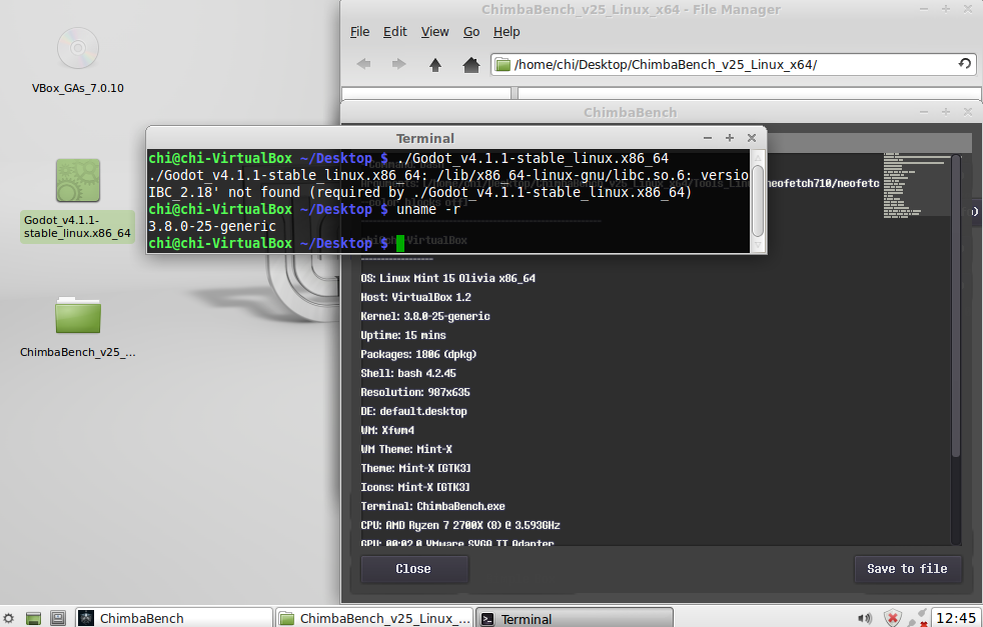Image resolution: width=983 pixels, height=627 pixels.
Task: Click WM Theme: Mint-X line
Action: tap(406, 449)
